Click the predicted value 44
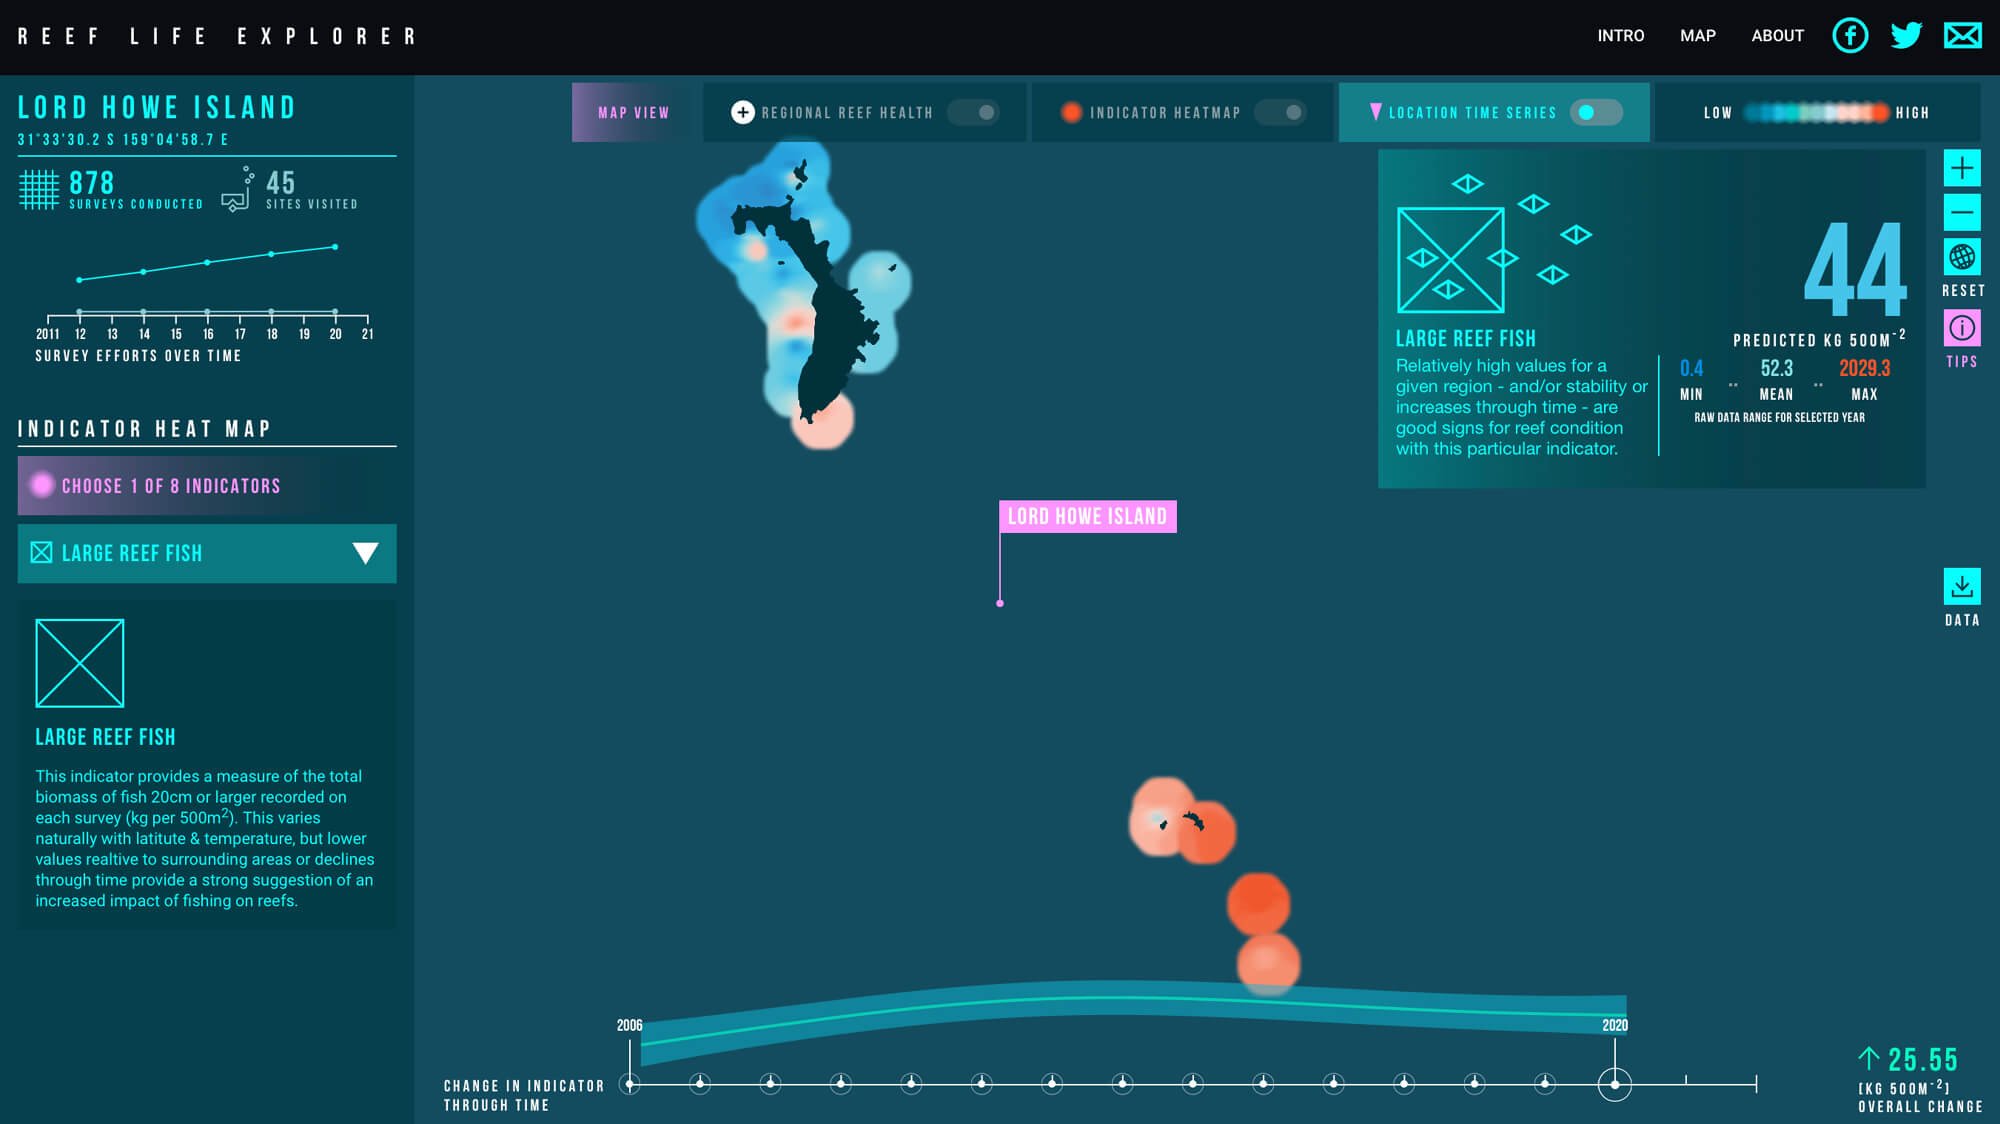The image size is (2000, 1124). click(1856, 270)
